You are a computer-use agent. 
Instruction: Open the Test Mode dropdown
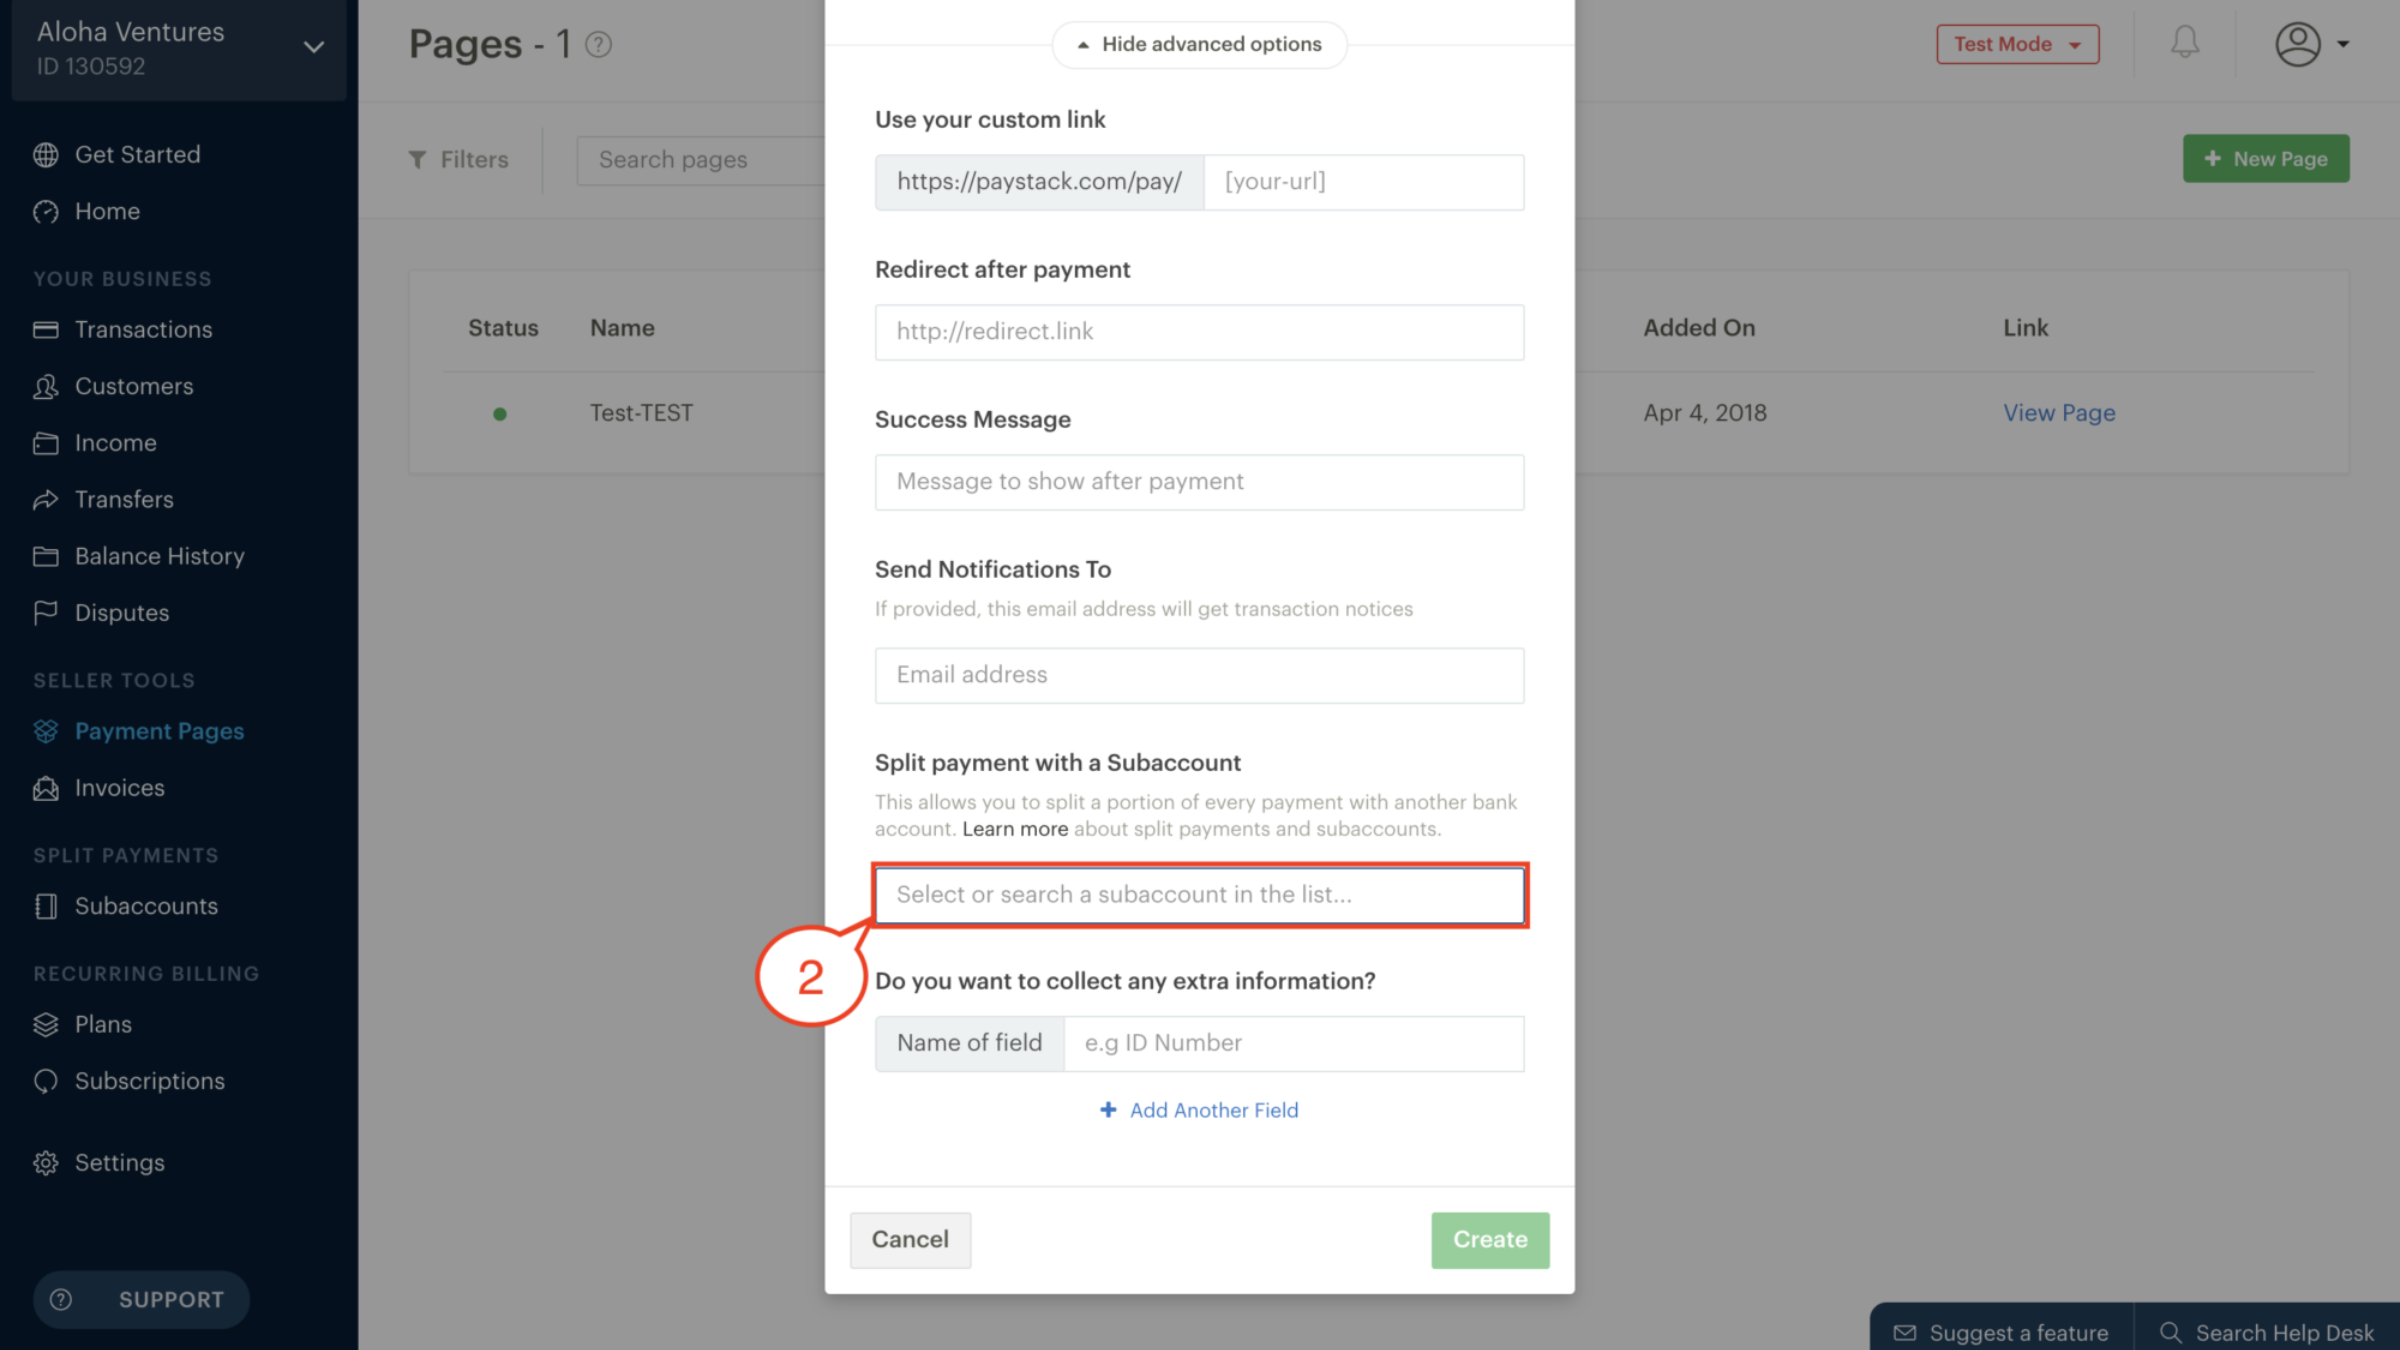point(2017,44)
